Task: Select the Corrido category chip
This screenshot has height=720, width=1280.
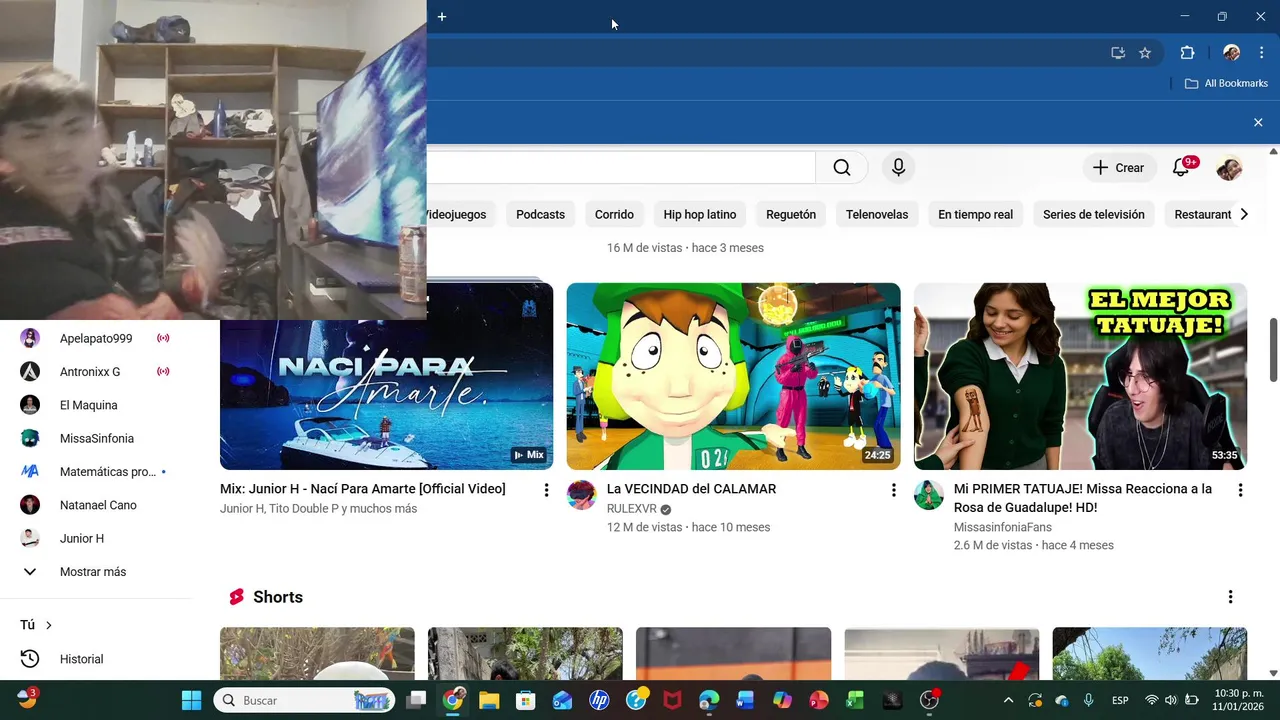Action: pos(614,214)
